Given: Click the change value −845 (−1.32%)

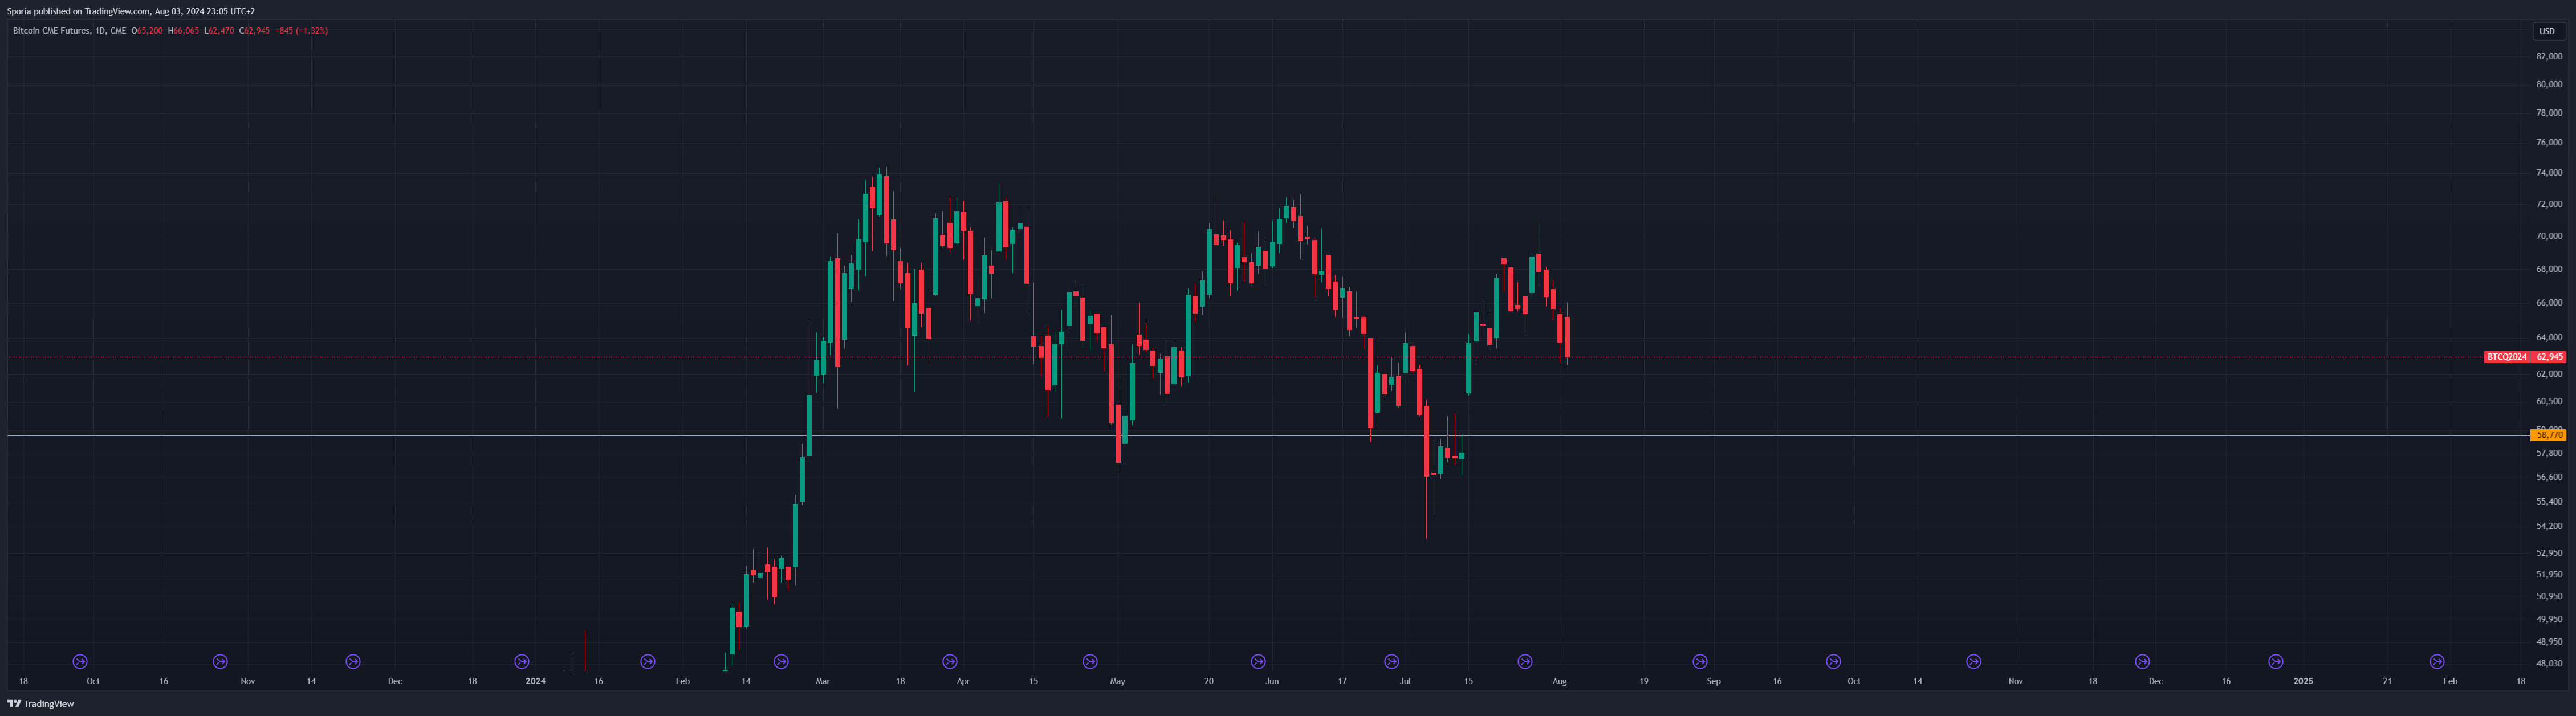Looking at the screenshot, I should [302, 31].
